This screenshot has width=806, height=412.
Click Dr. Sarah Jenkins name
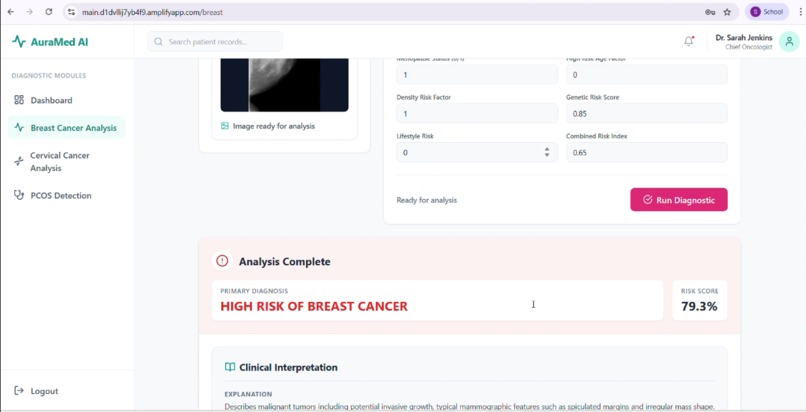tap(743, 38)
